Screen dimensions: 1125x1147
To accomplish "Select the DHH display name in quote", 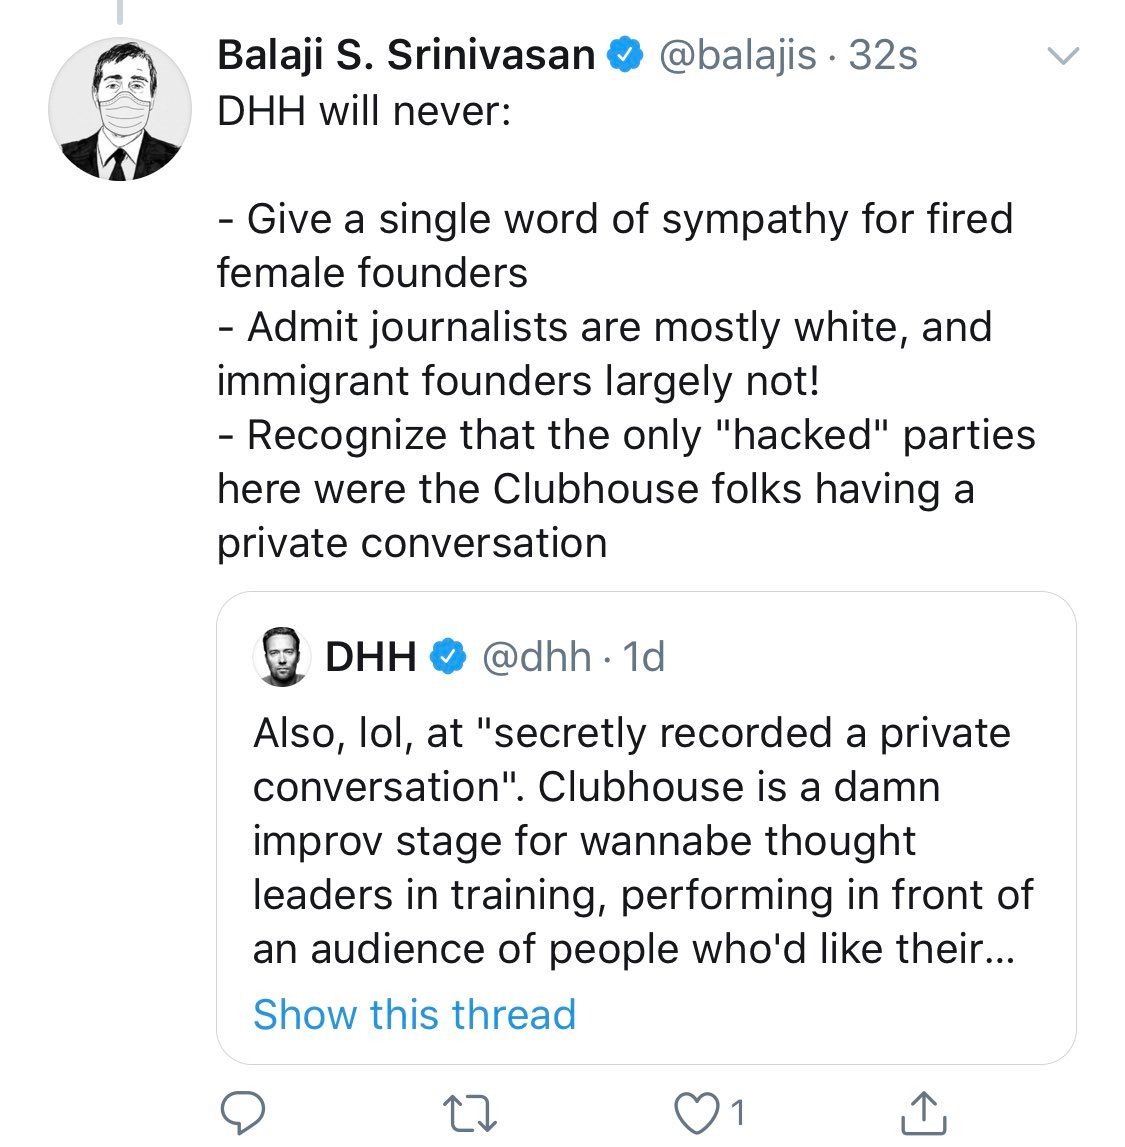I will [371, 656].
